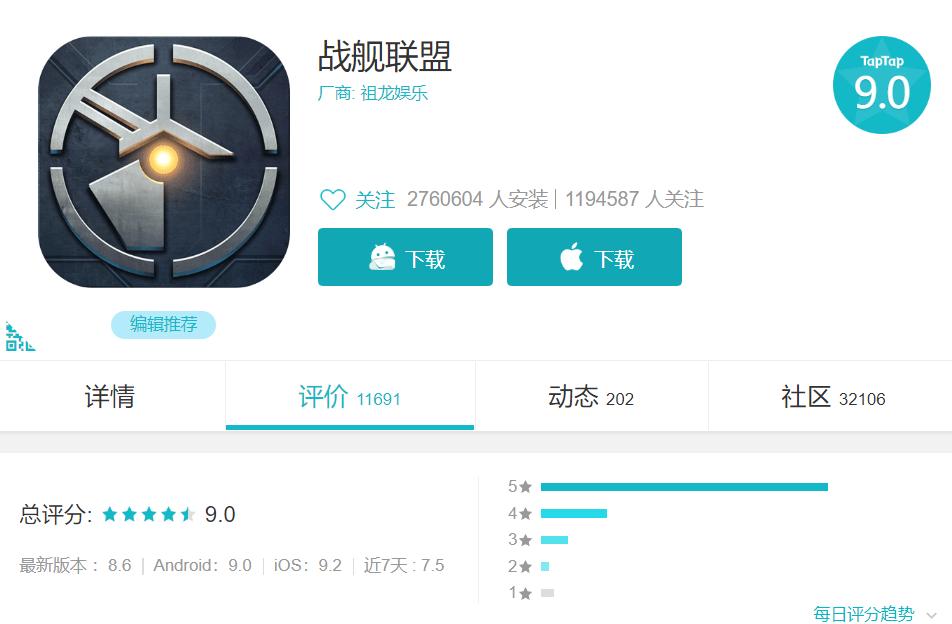The height and width of the screenshot is (624, 952).
Task: Click the Apple logo download icon
Action: click(571, 256)
